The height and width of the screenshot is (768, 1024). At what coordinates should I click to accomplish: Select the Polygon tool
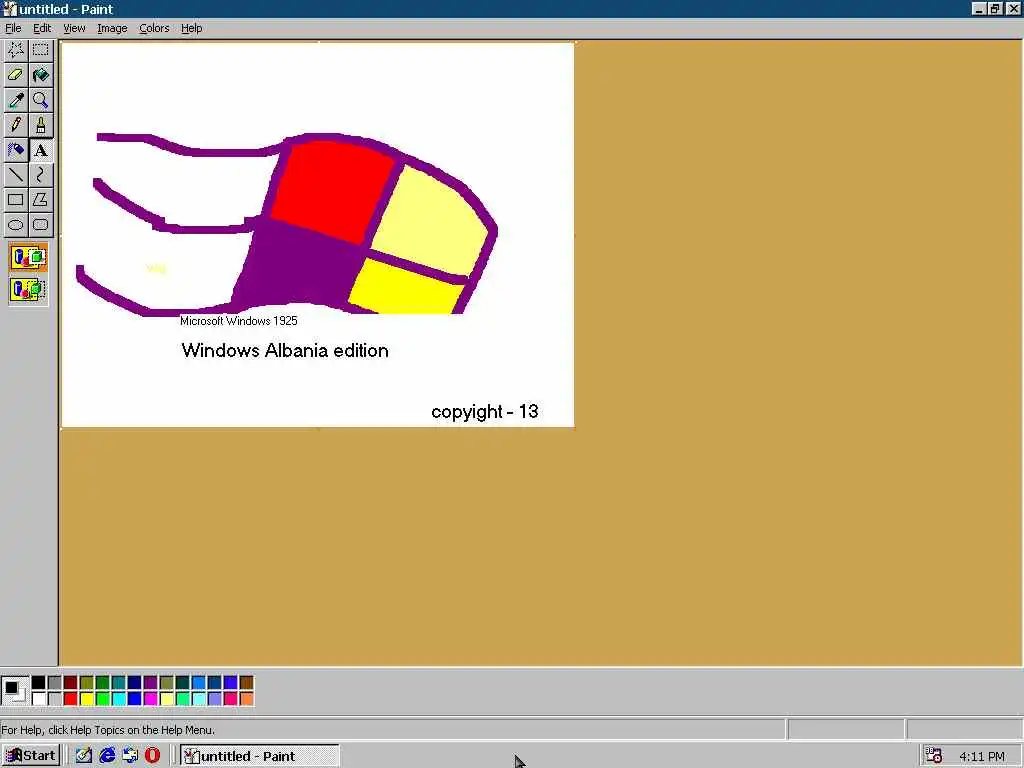40,200
